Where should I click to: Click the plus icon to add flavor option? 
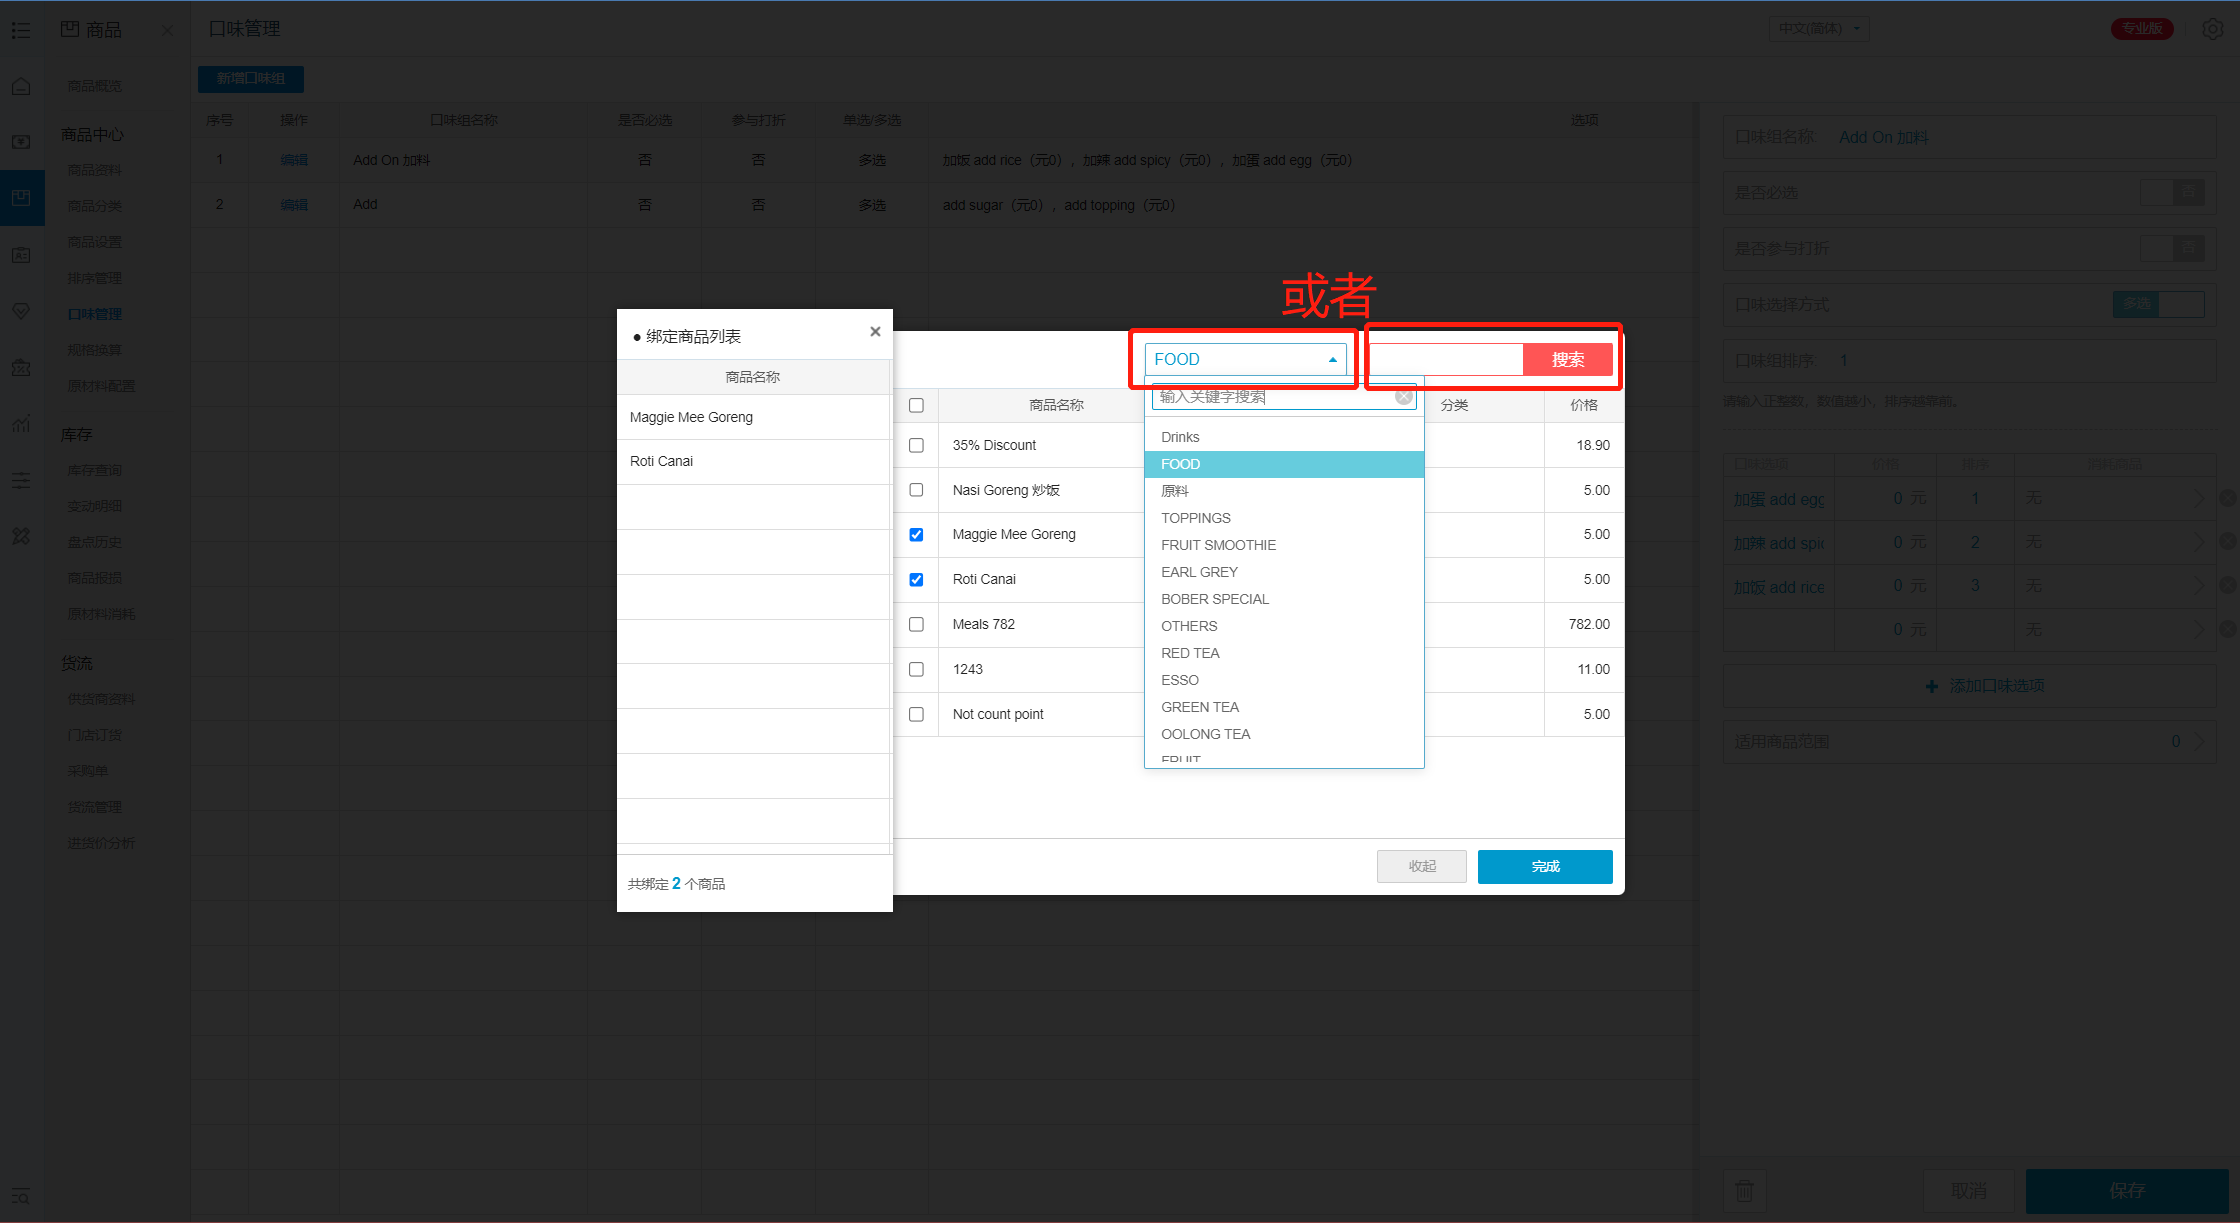(x=1931, y=686)
